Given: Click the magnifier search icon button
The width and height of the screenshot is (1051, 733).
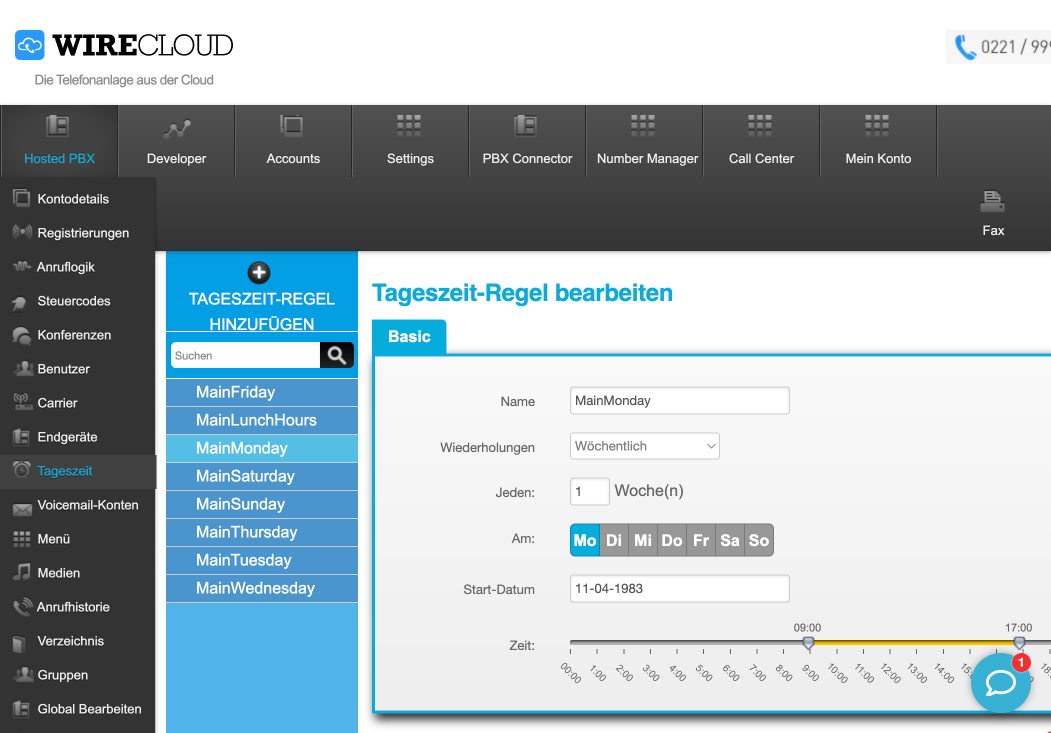Looking at the screenshot, I should click(336, 355).
